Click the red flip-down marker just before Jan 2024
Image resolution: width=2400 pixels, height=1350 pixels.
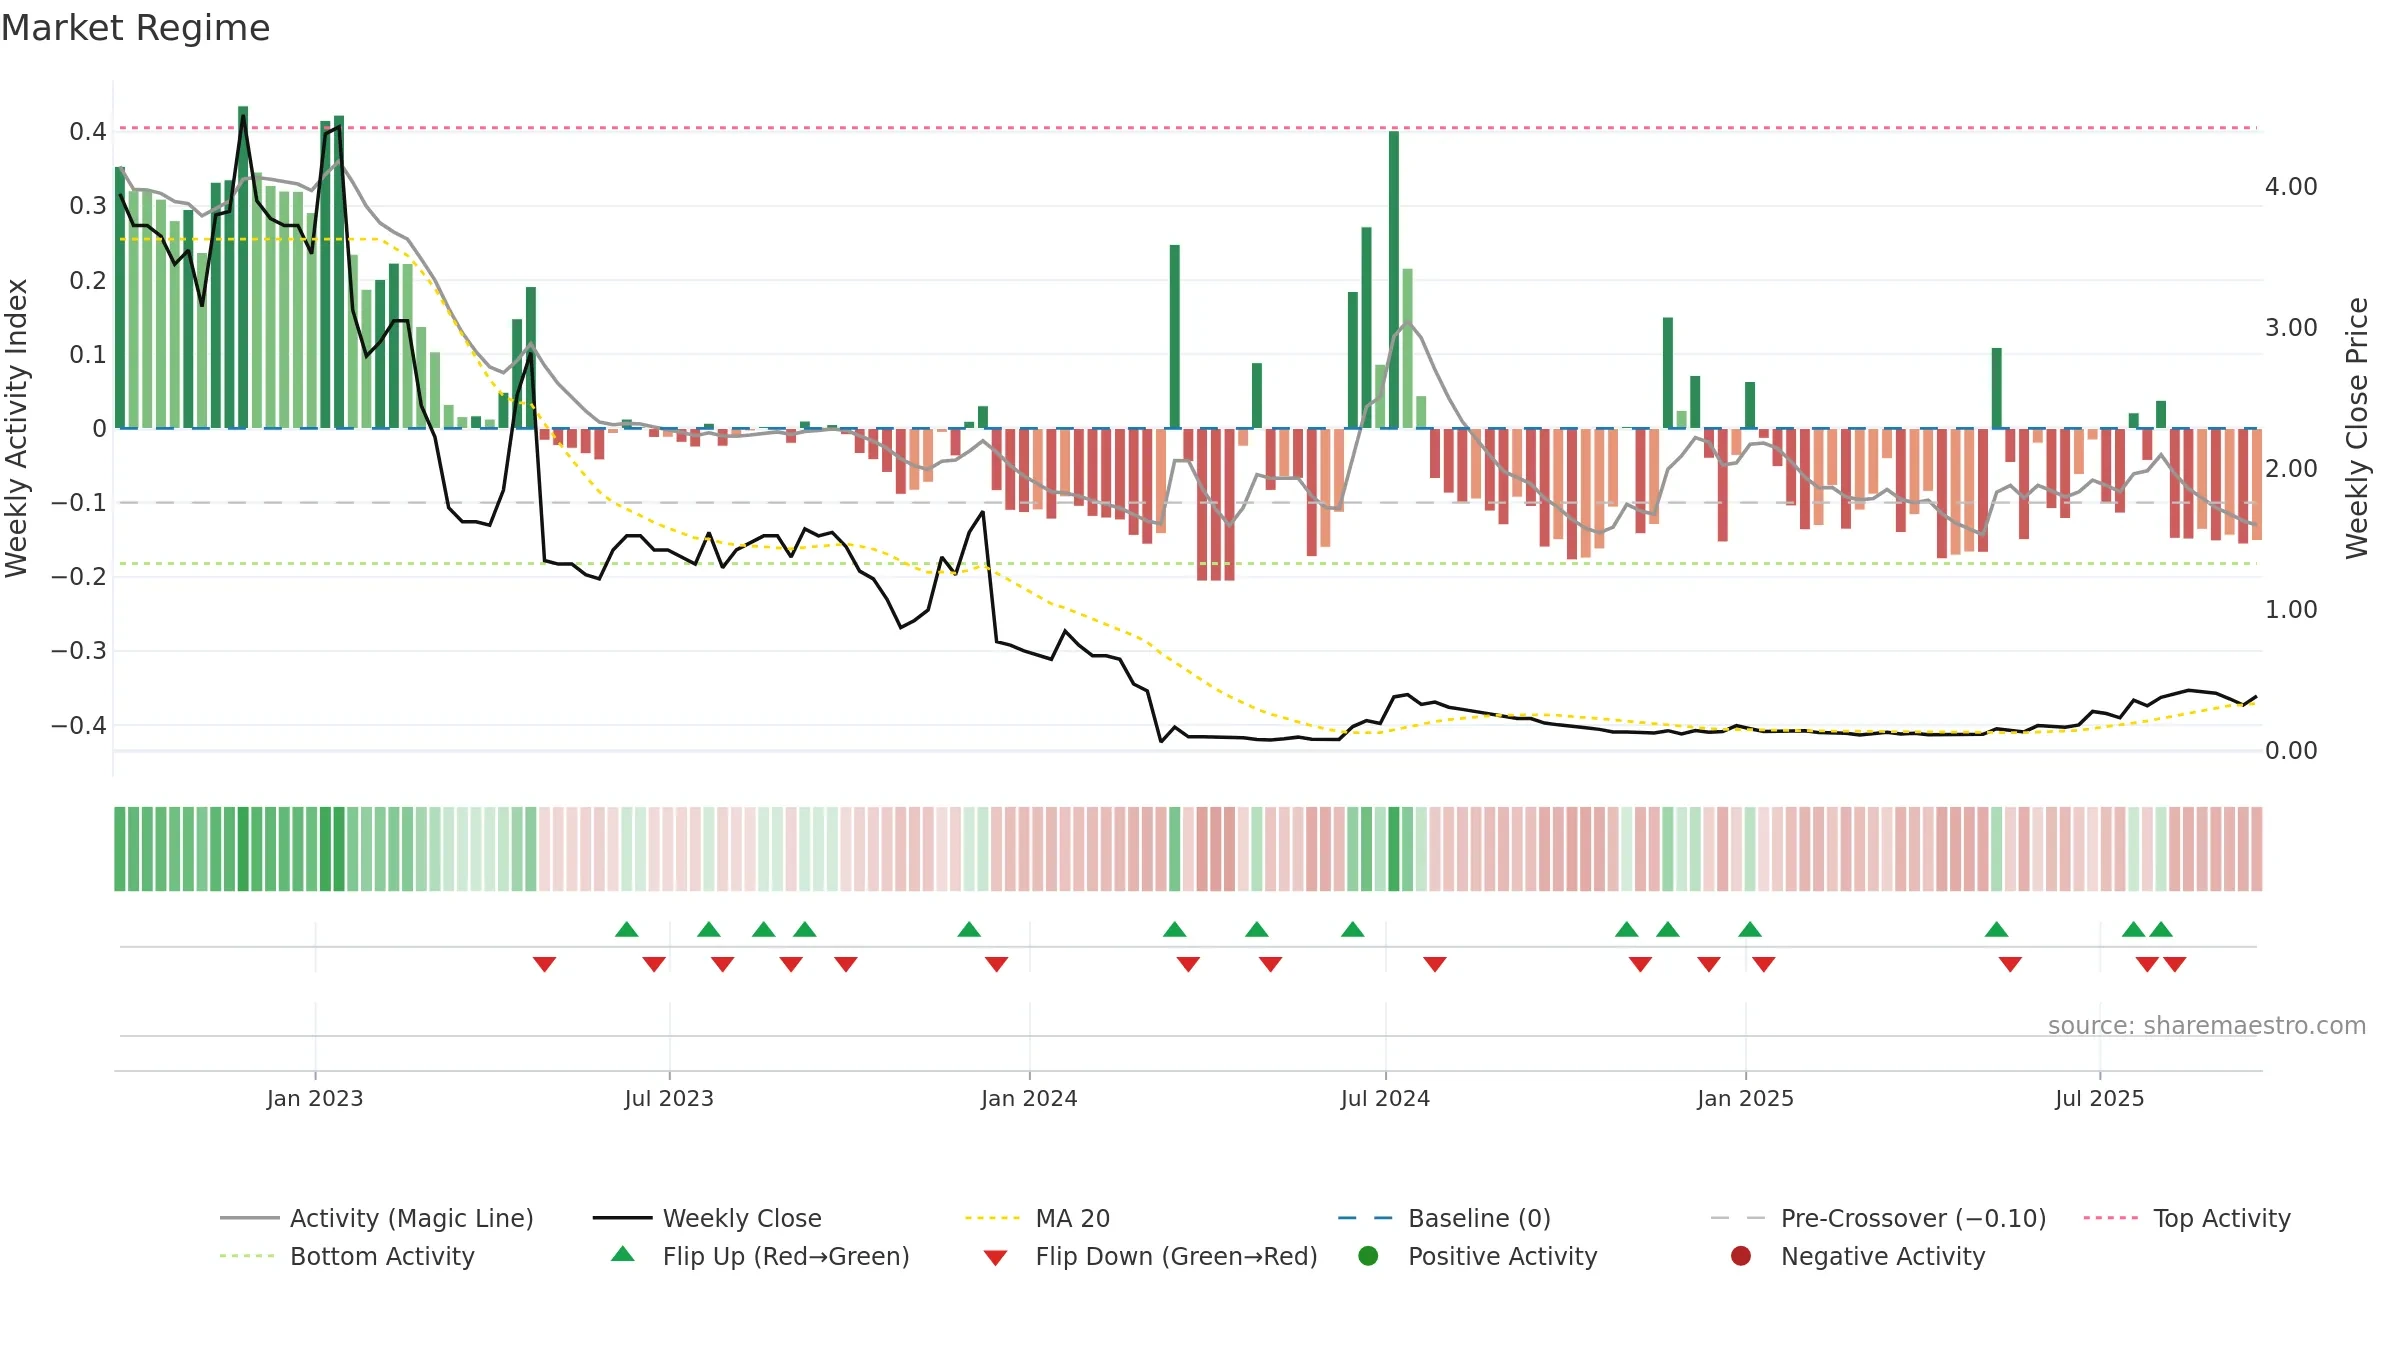(996, 964)
